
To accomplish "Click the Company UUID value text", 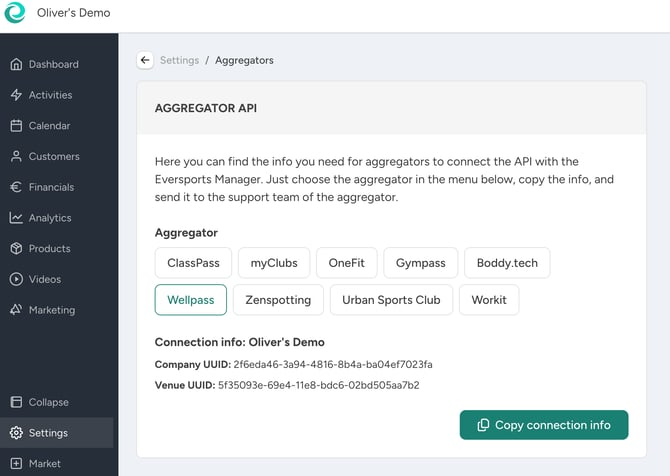I will click(x=332, y=364).
